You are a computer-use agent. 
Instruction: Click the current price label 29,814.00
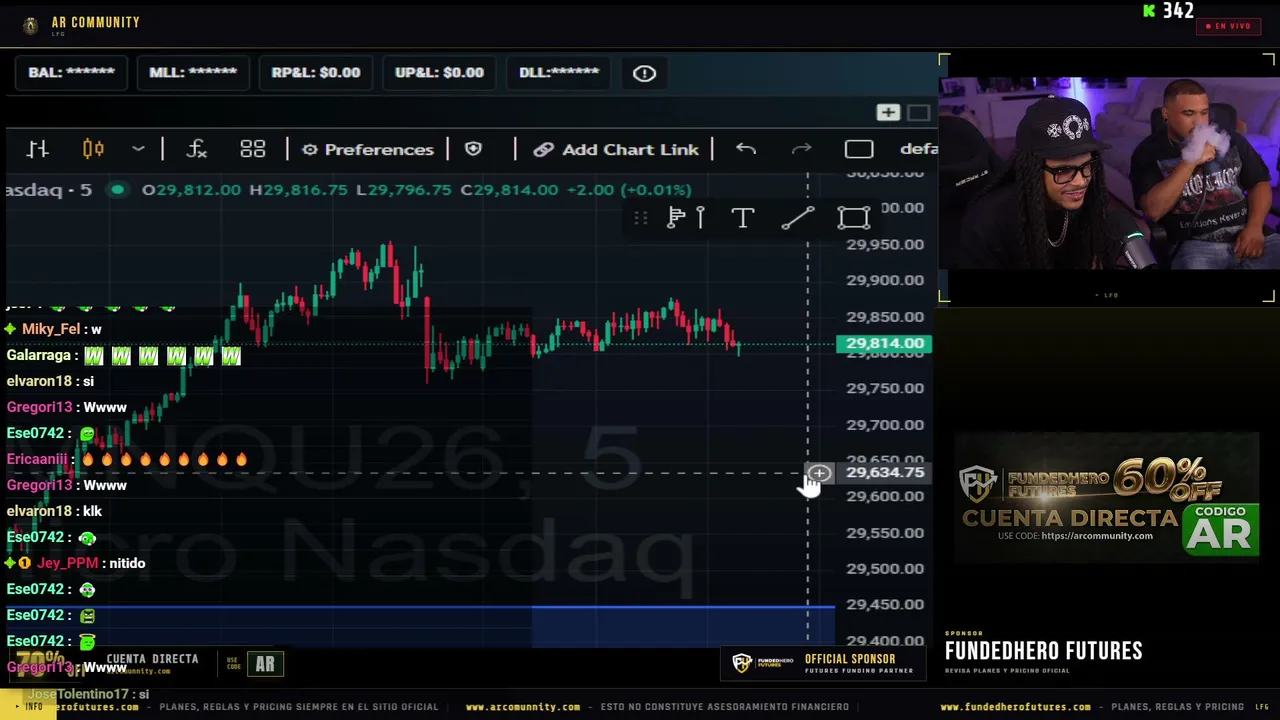885,344
